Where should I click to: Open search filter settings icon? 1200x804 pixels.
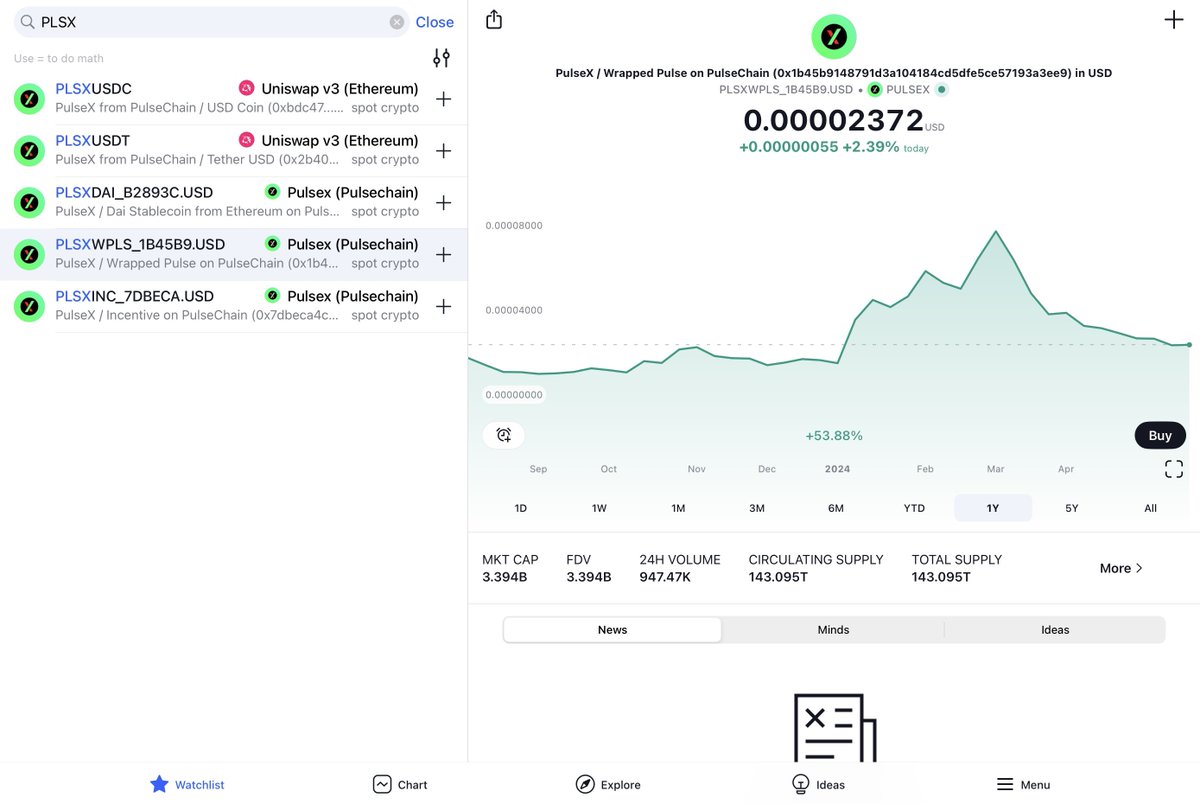pyautogui.click(x=441, y=58)
